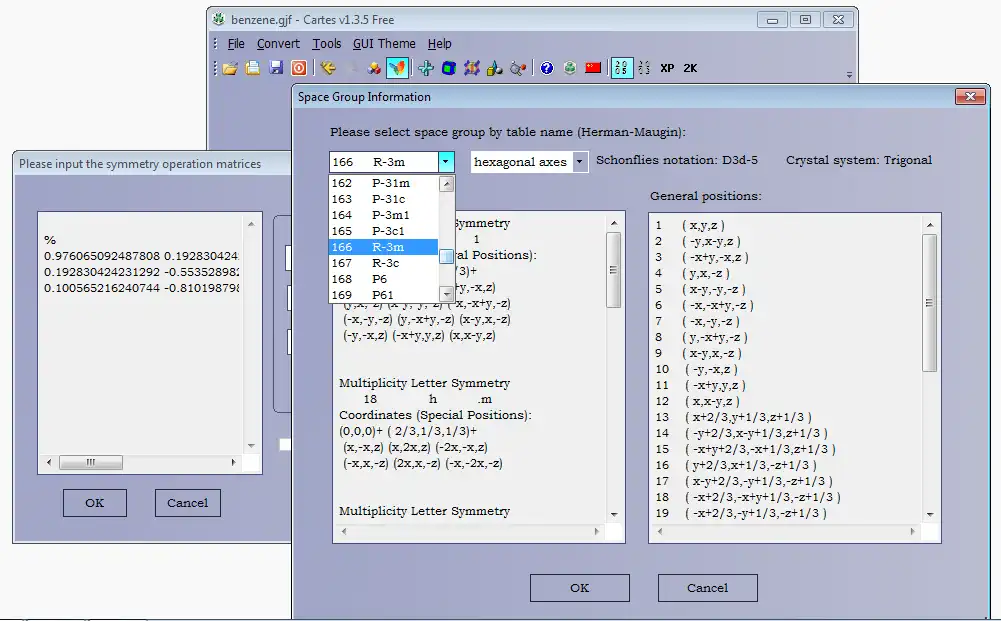Open the Convert menu
1001x621 pixels.
(x=278, y=44)
